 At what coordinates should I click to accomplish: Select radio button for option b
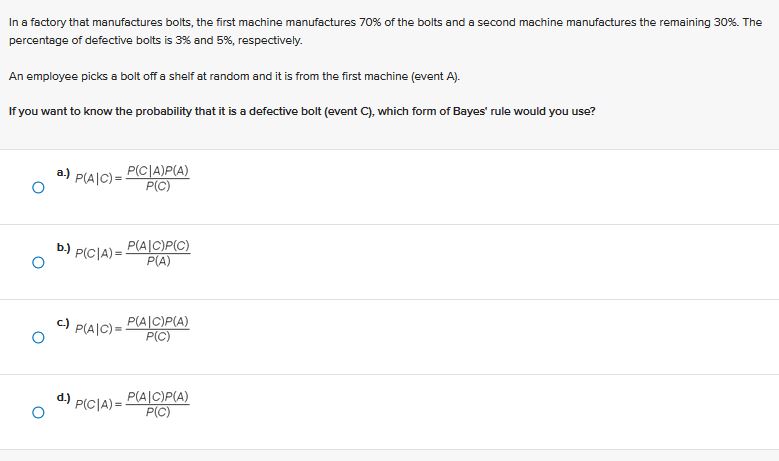(38, 262)
